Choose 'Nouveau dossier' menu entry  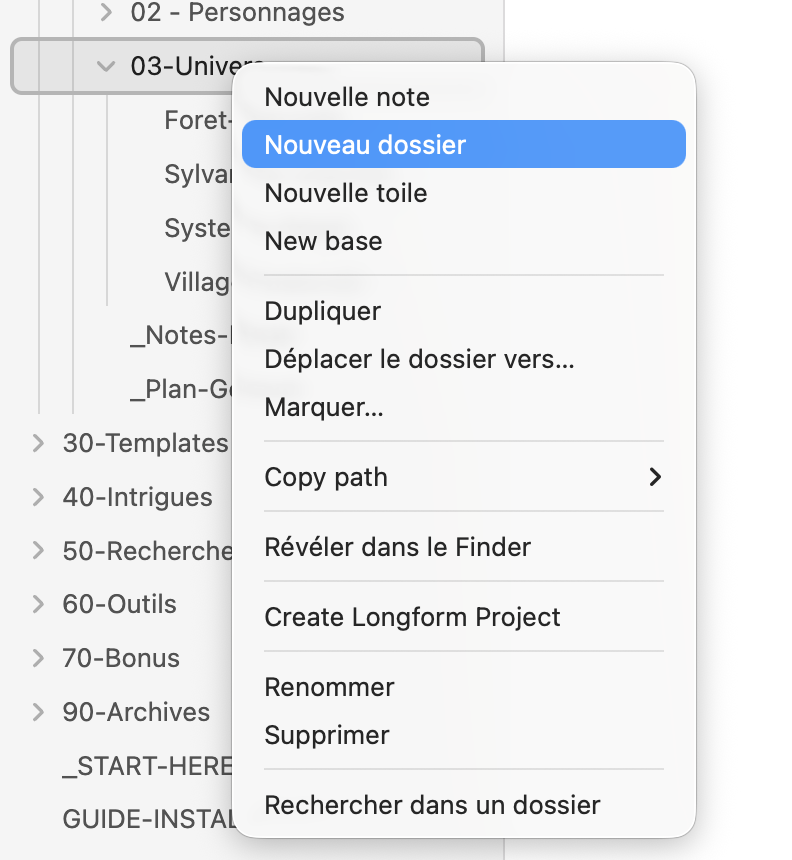(x=365, y=145)
